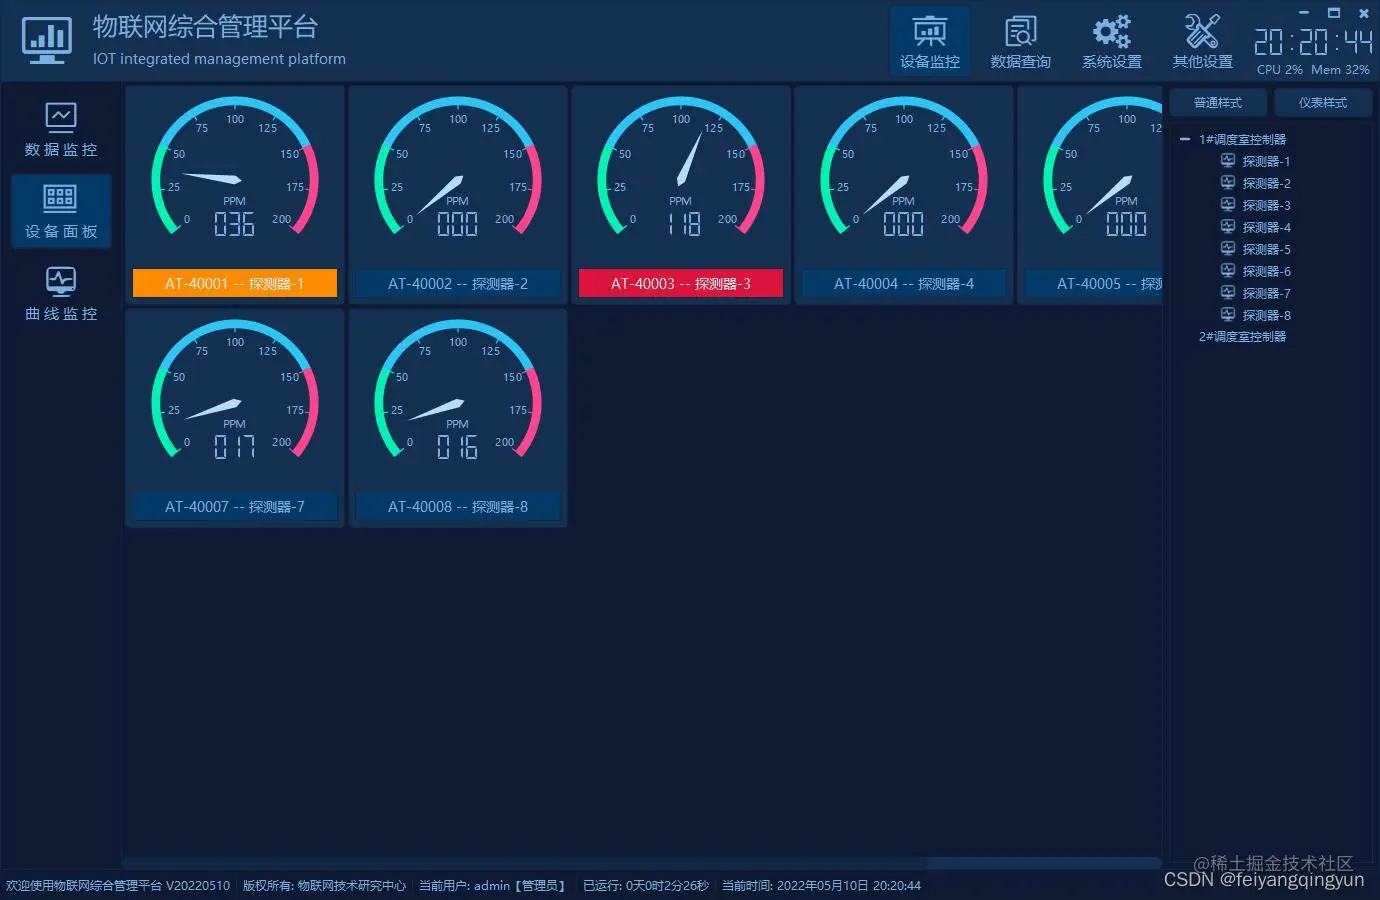This screenshot has height=900, width=1380.
Task: Select the red AT-40003 探测器-3 alarm bar
Action: [680, 283]
